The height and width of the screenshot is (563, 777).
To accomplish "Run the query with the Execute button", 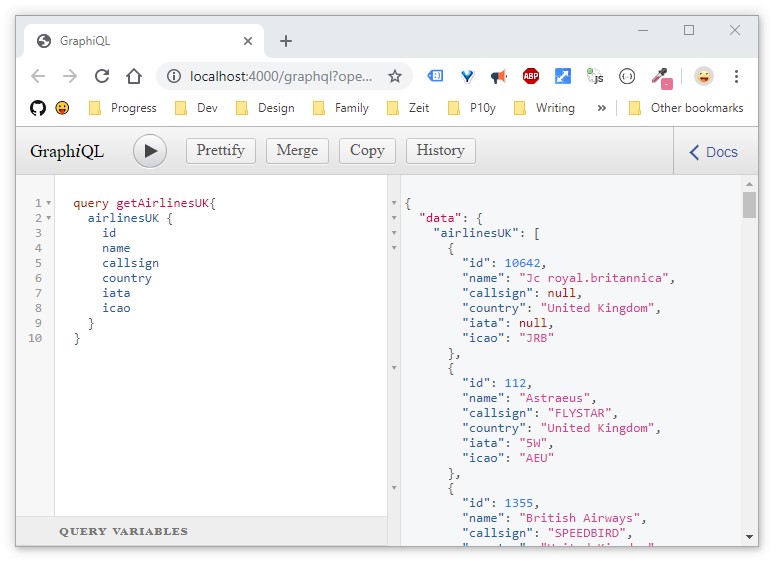I will pos(150,151).
